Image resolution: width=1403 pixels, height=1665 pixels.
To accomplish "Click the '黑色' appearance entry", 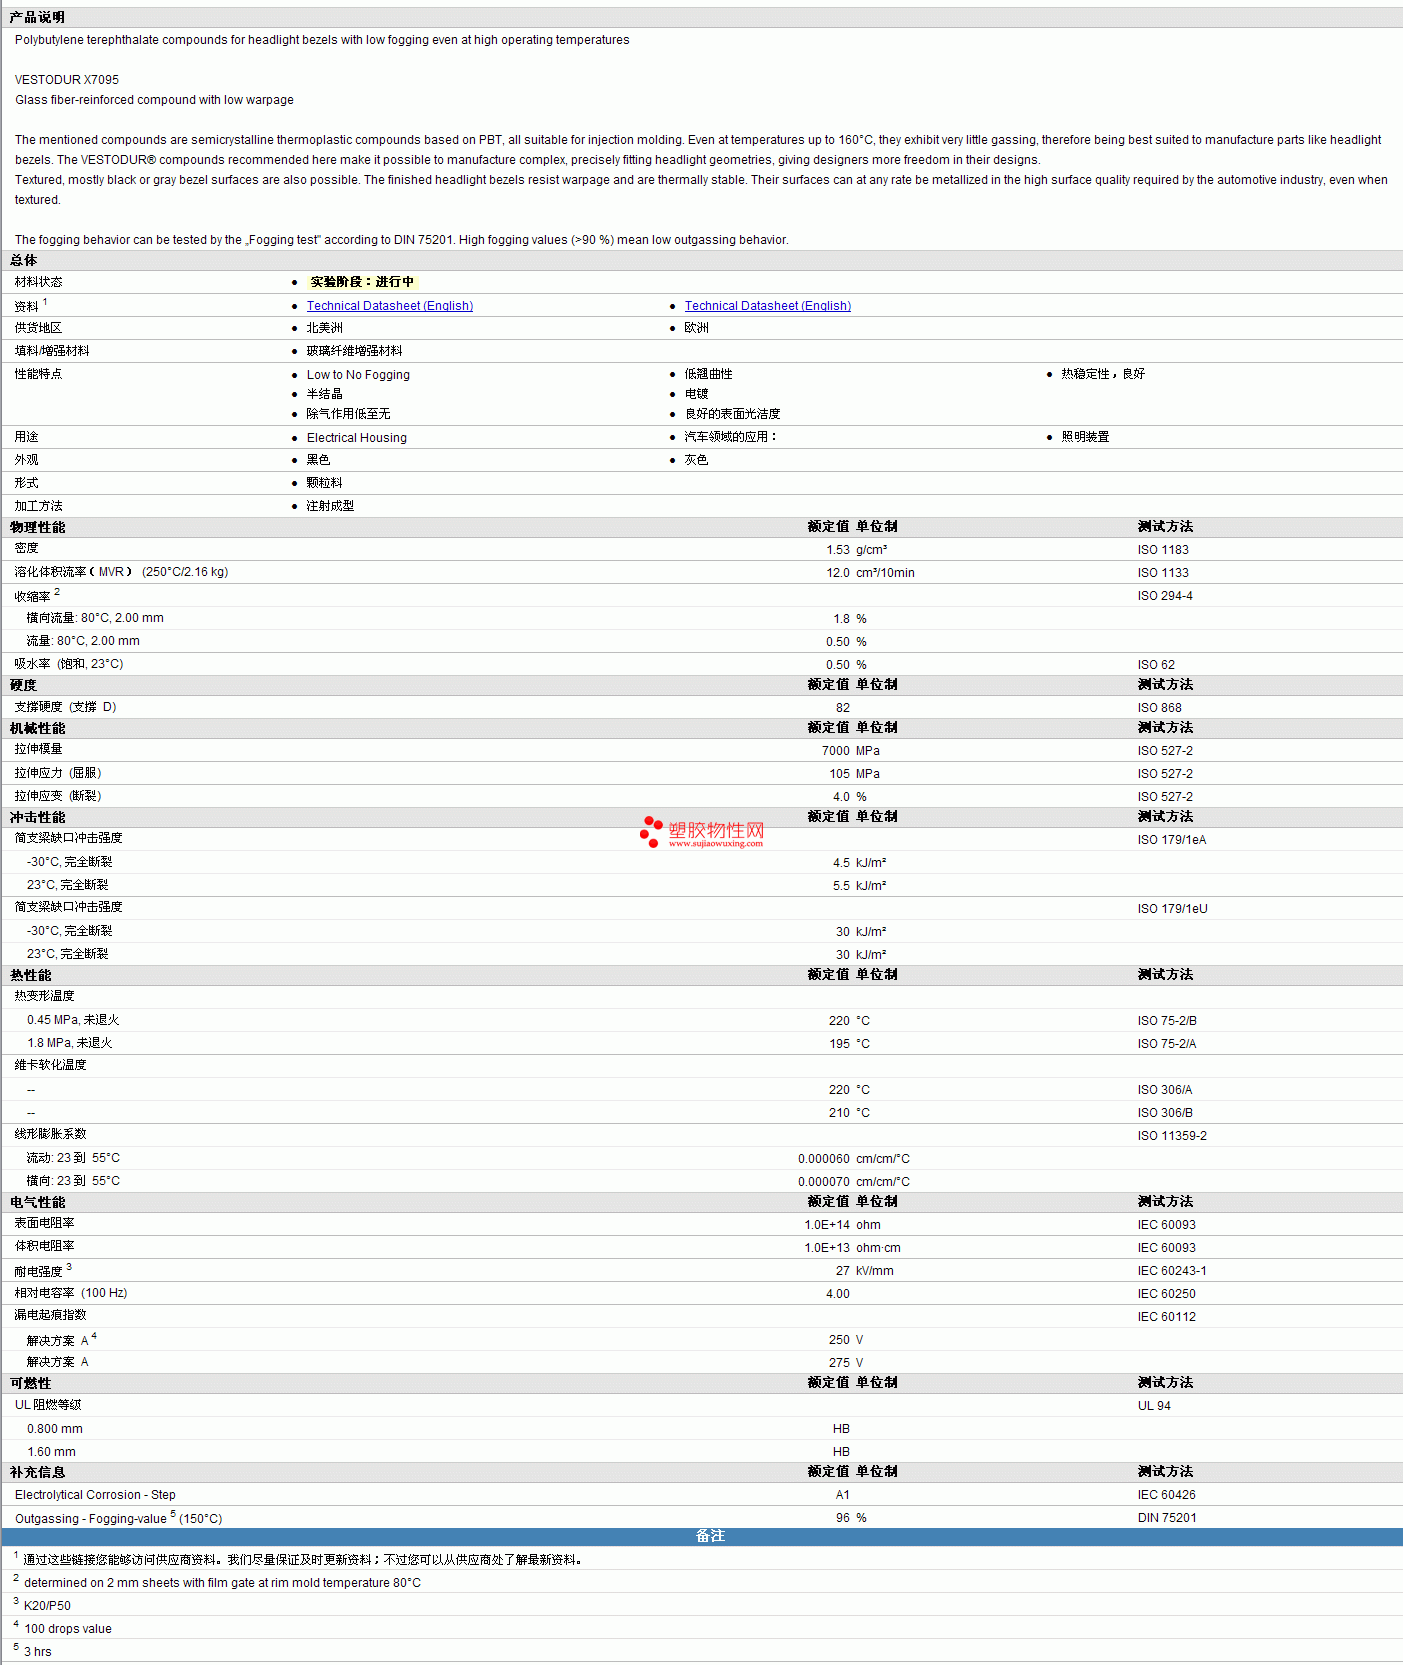I will point(319,460).
